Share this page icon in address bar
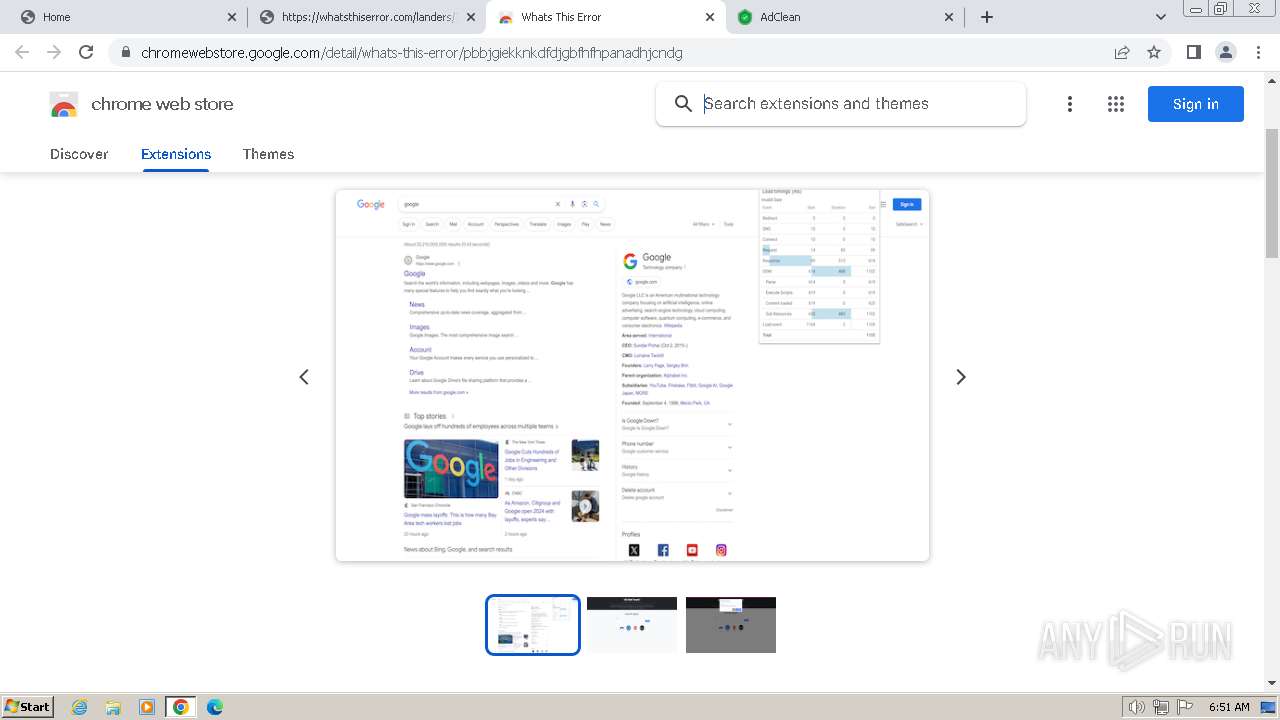 [1122, 52]
